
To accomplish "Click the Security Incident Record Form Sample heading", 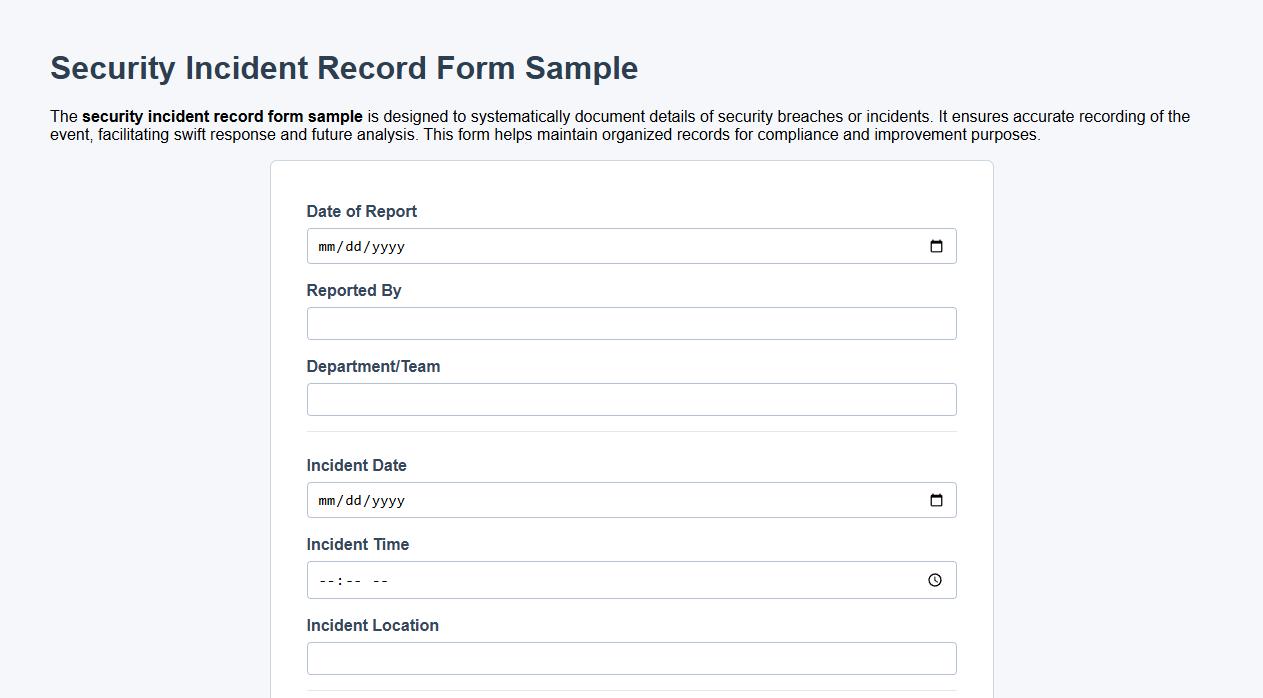I will point(343,67).
